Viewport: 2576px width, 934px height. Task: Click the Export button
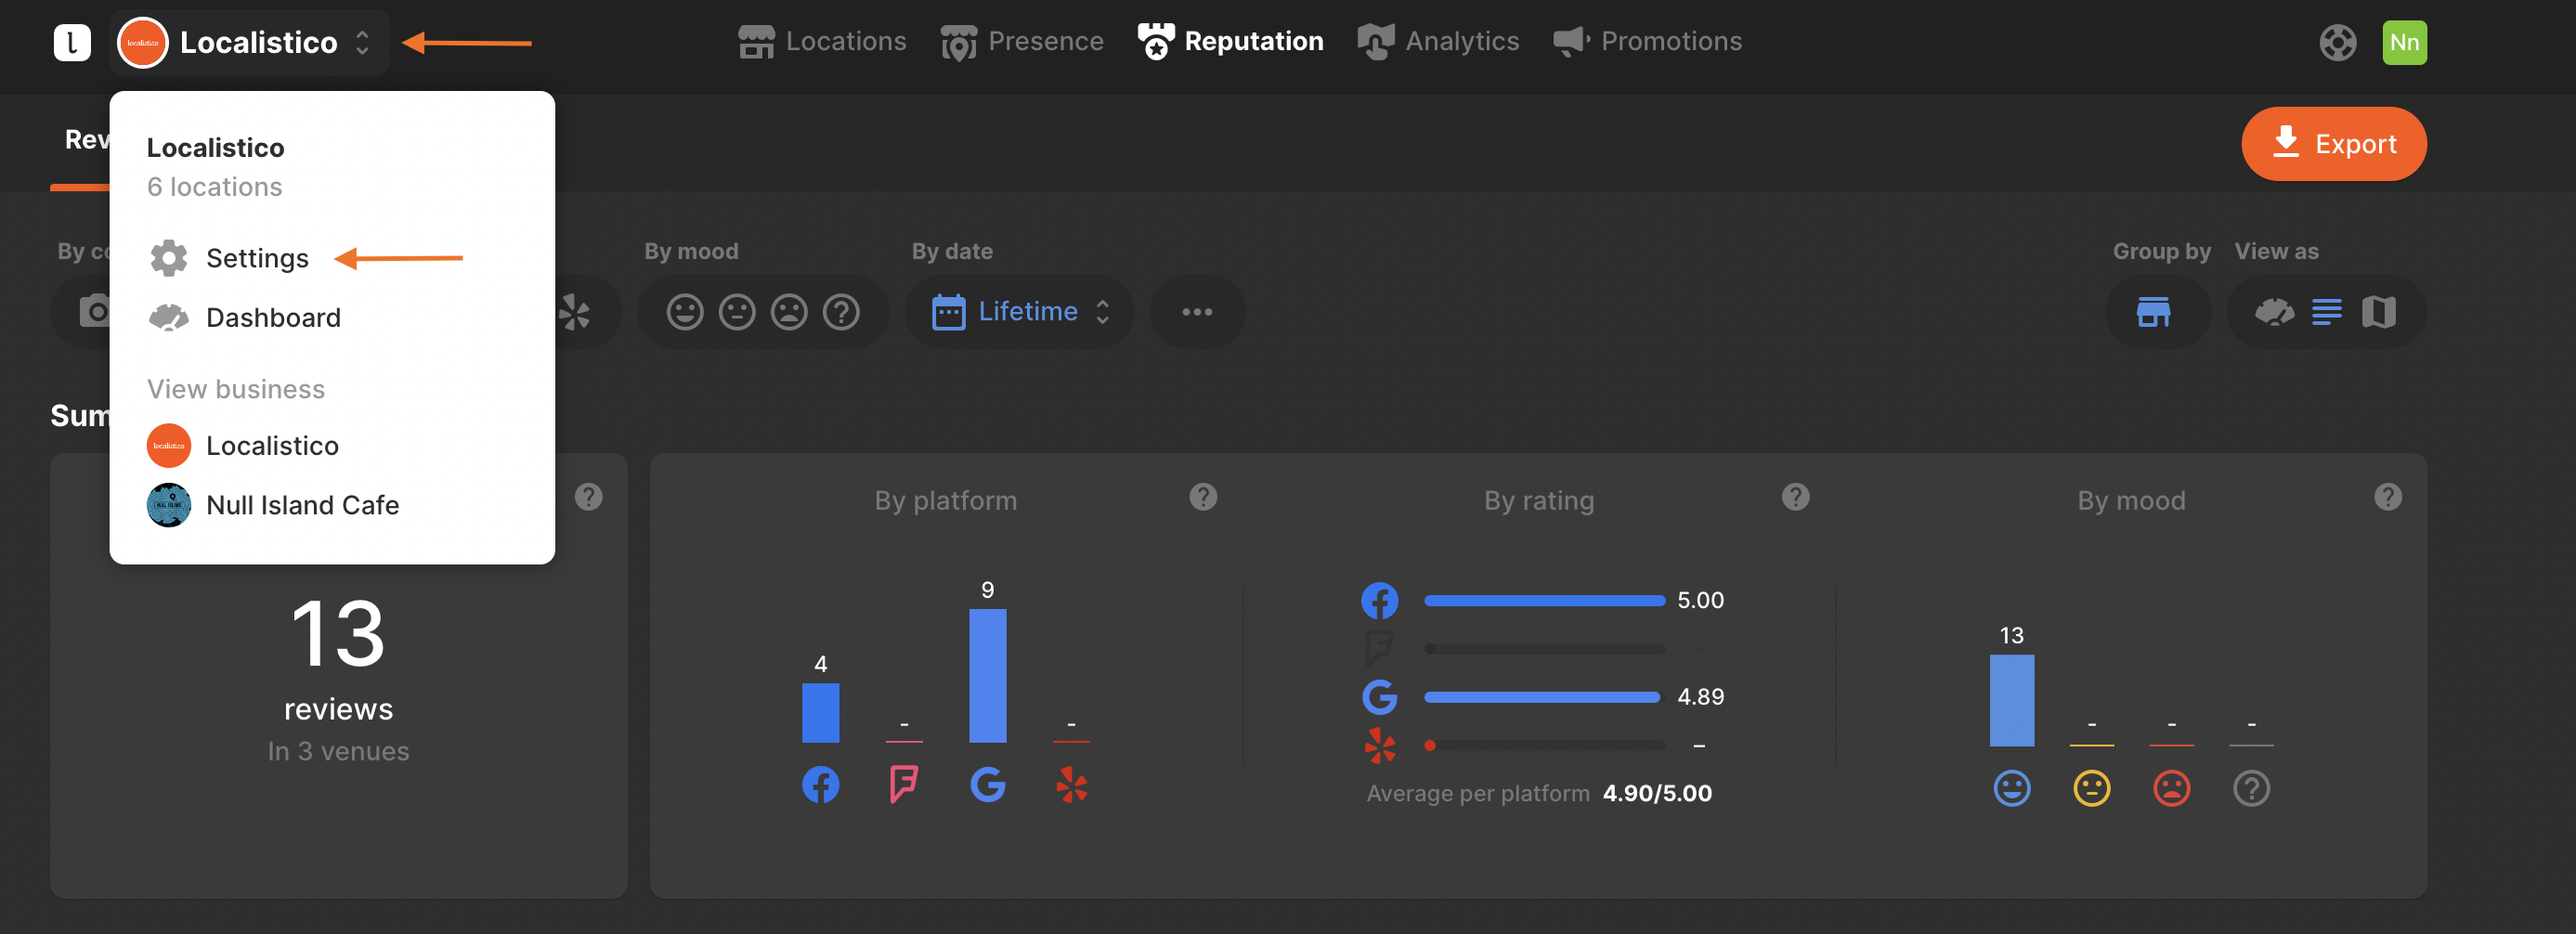point(2333,144)
